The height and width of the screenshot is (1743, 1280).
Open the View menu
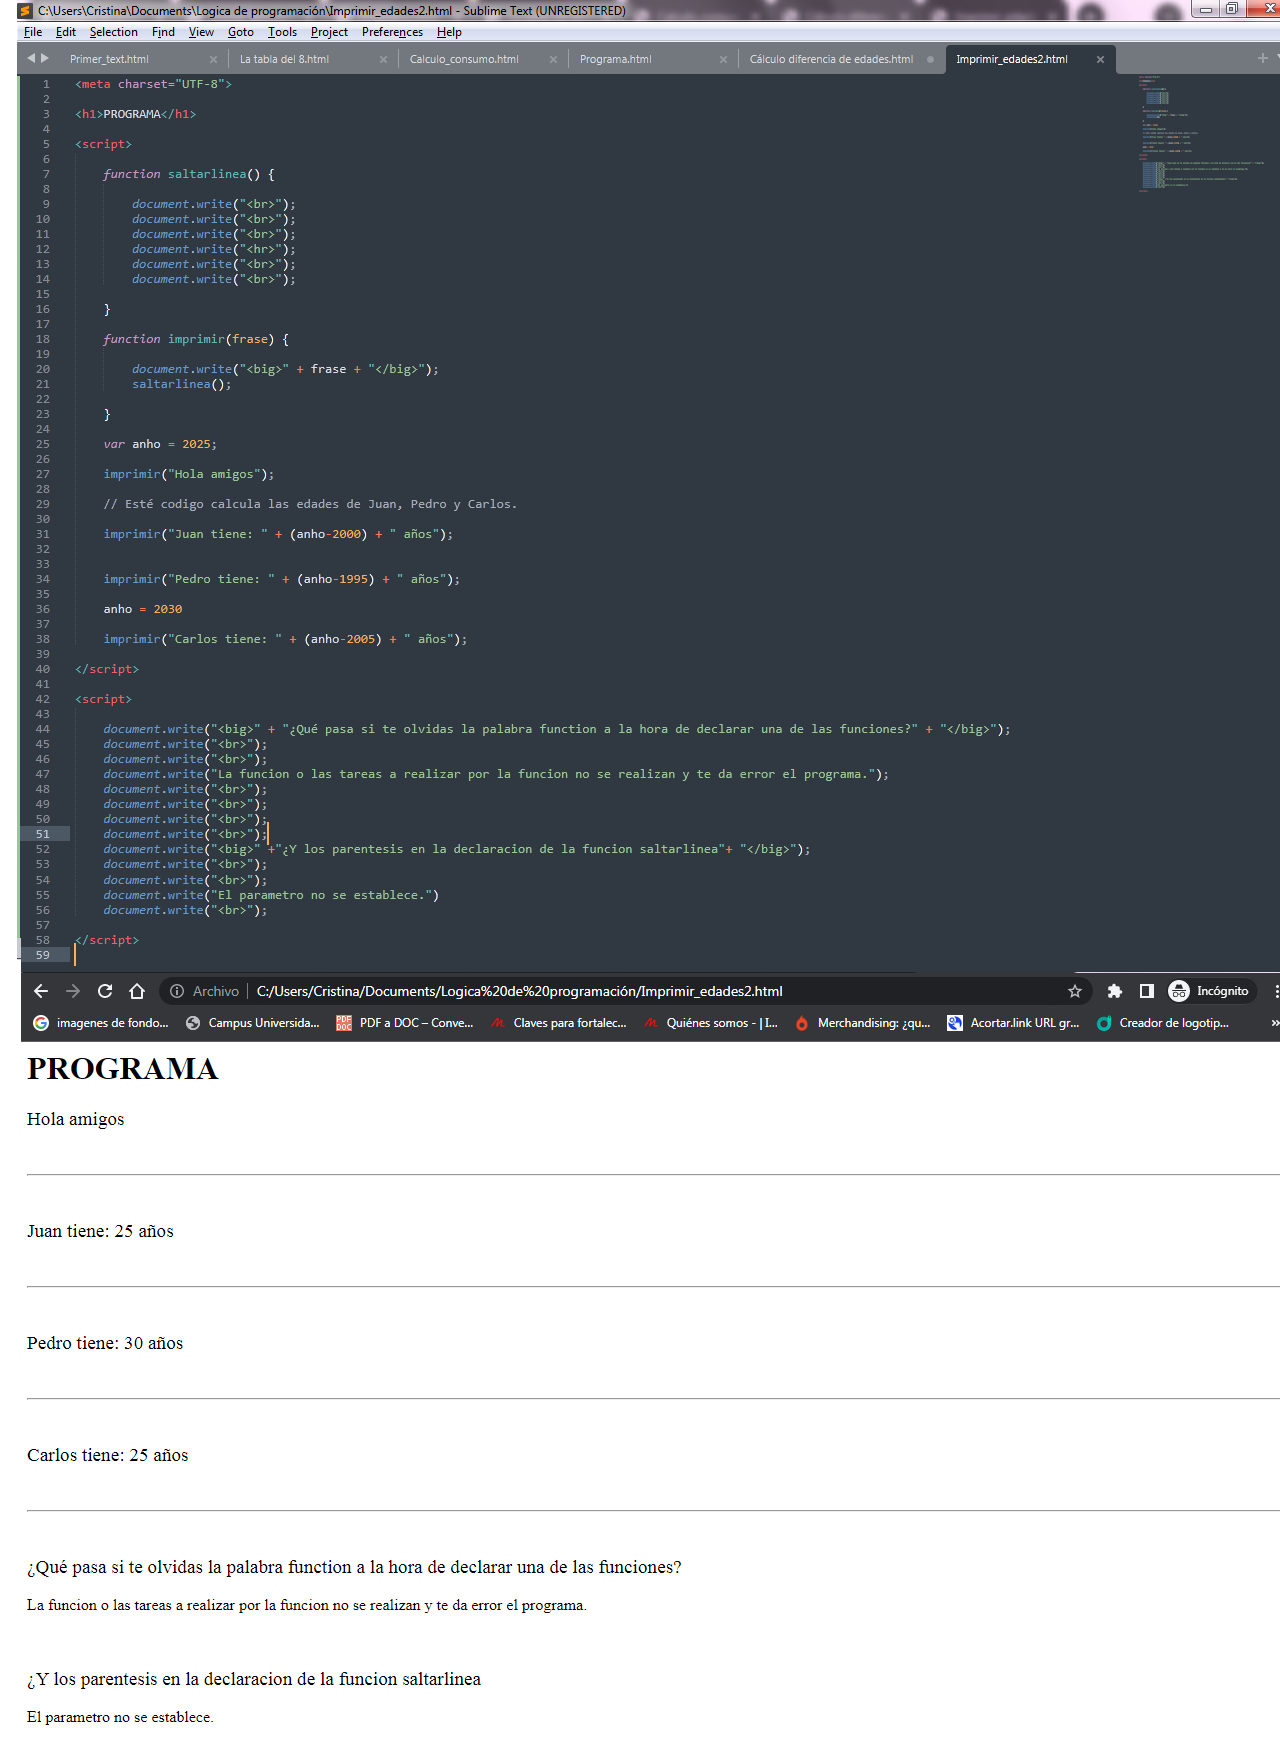pyautogui.click(x=201, y=32)
